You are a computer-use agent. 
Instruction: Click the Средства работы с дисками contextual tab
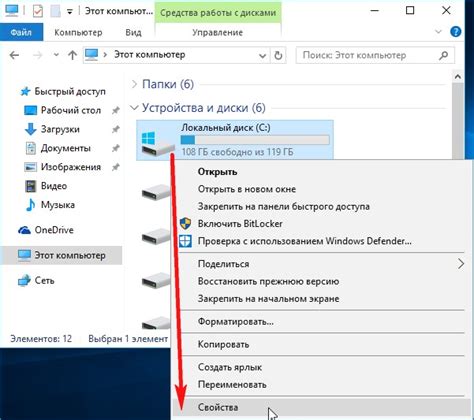pos(218,13)
